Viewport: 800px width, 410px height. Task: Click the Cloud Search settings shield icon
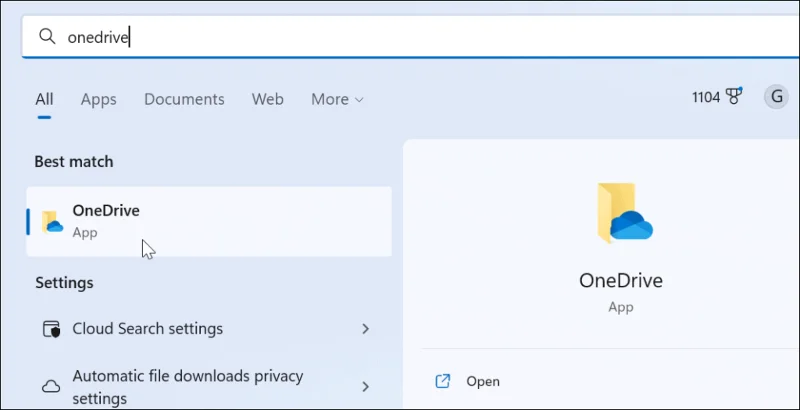click(51, 329)
